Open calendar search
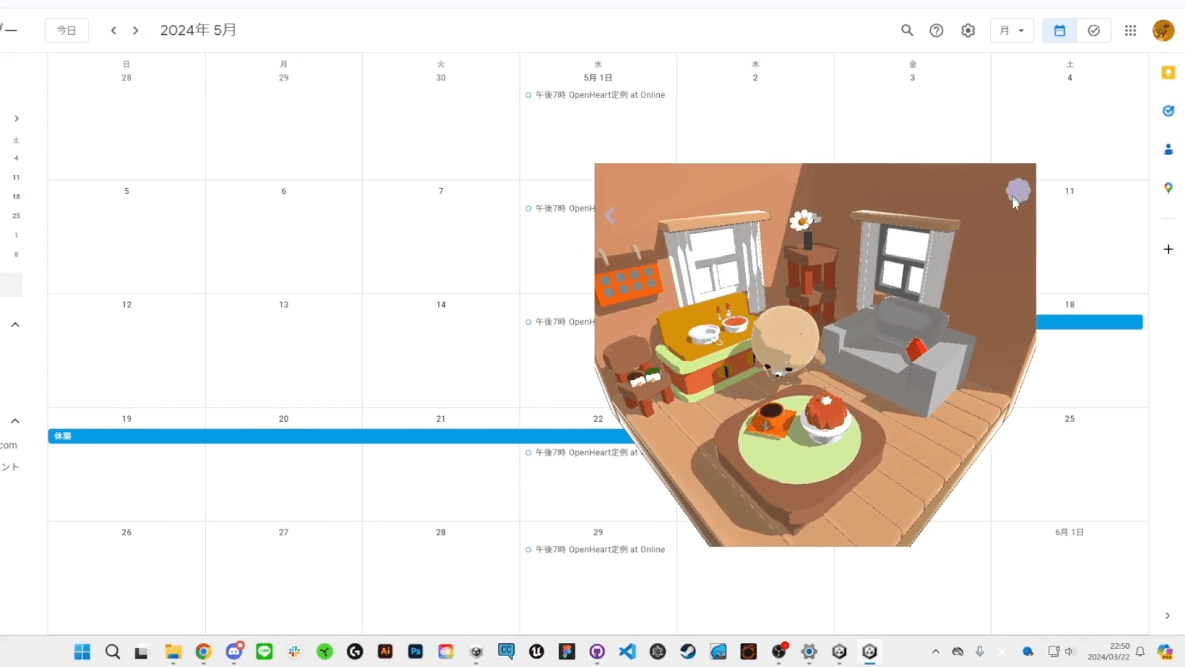The image size is (1185, 667). tap(907, 30)
